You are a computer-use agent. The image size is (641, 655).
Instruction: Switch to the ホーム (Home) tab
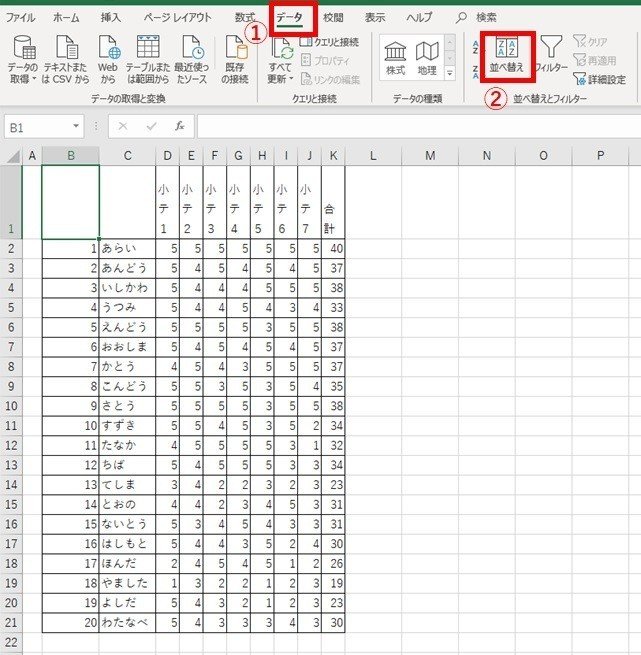pyautogui.click(x=66, y=18)
